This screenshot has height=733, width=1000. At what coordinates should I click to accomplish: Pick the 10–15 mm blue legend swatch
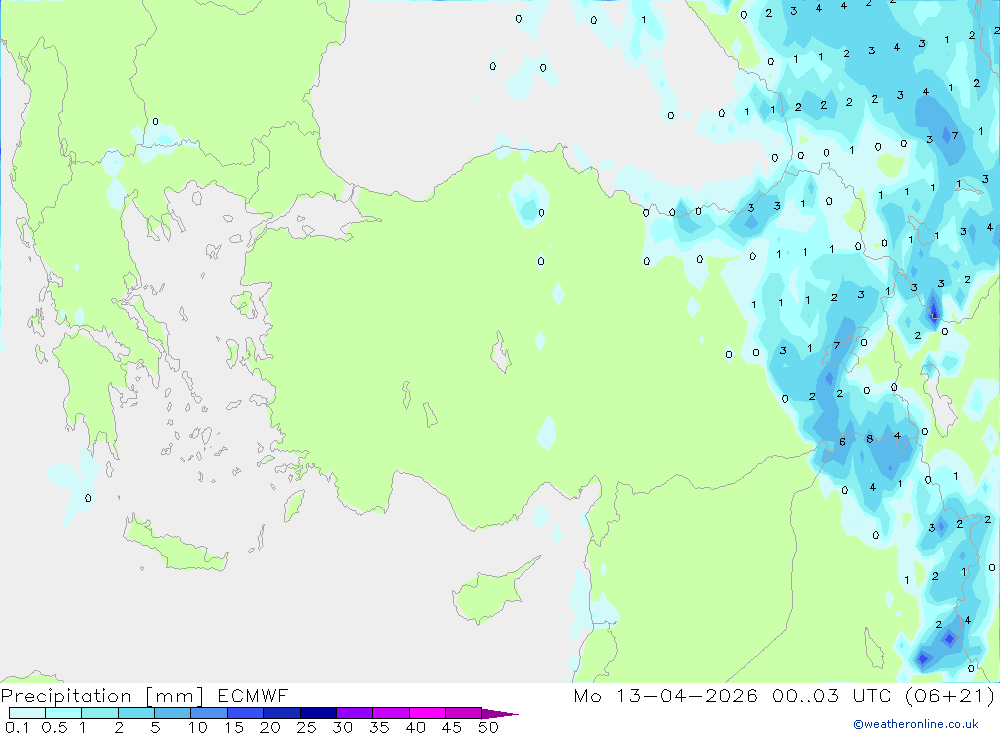[x=209, y=713]
